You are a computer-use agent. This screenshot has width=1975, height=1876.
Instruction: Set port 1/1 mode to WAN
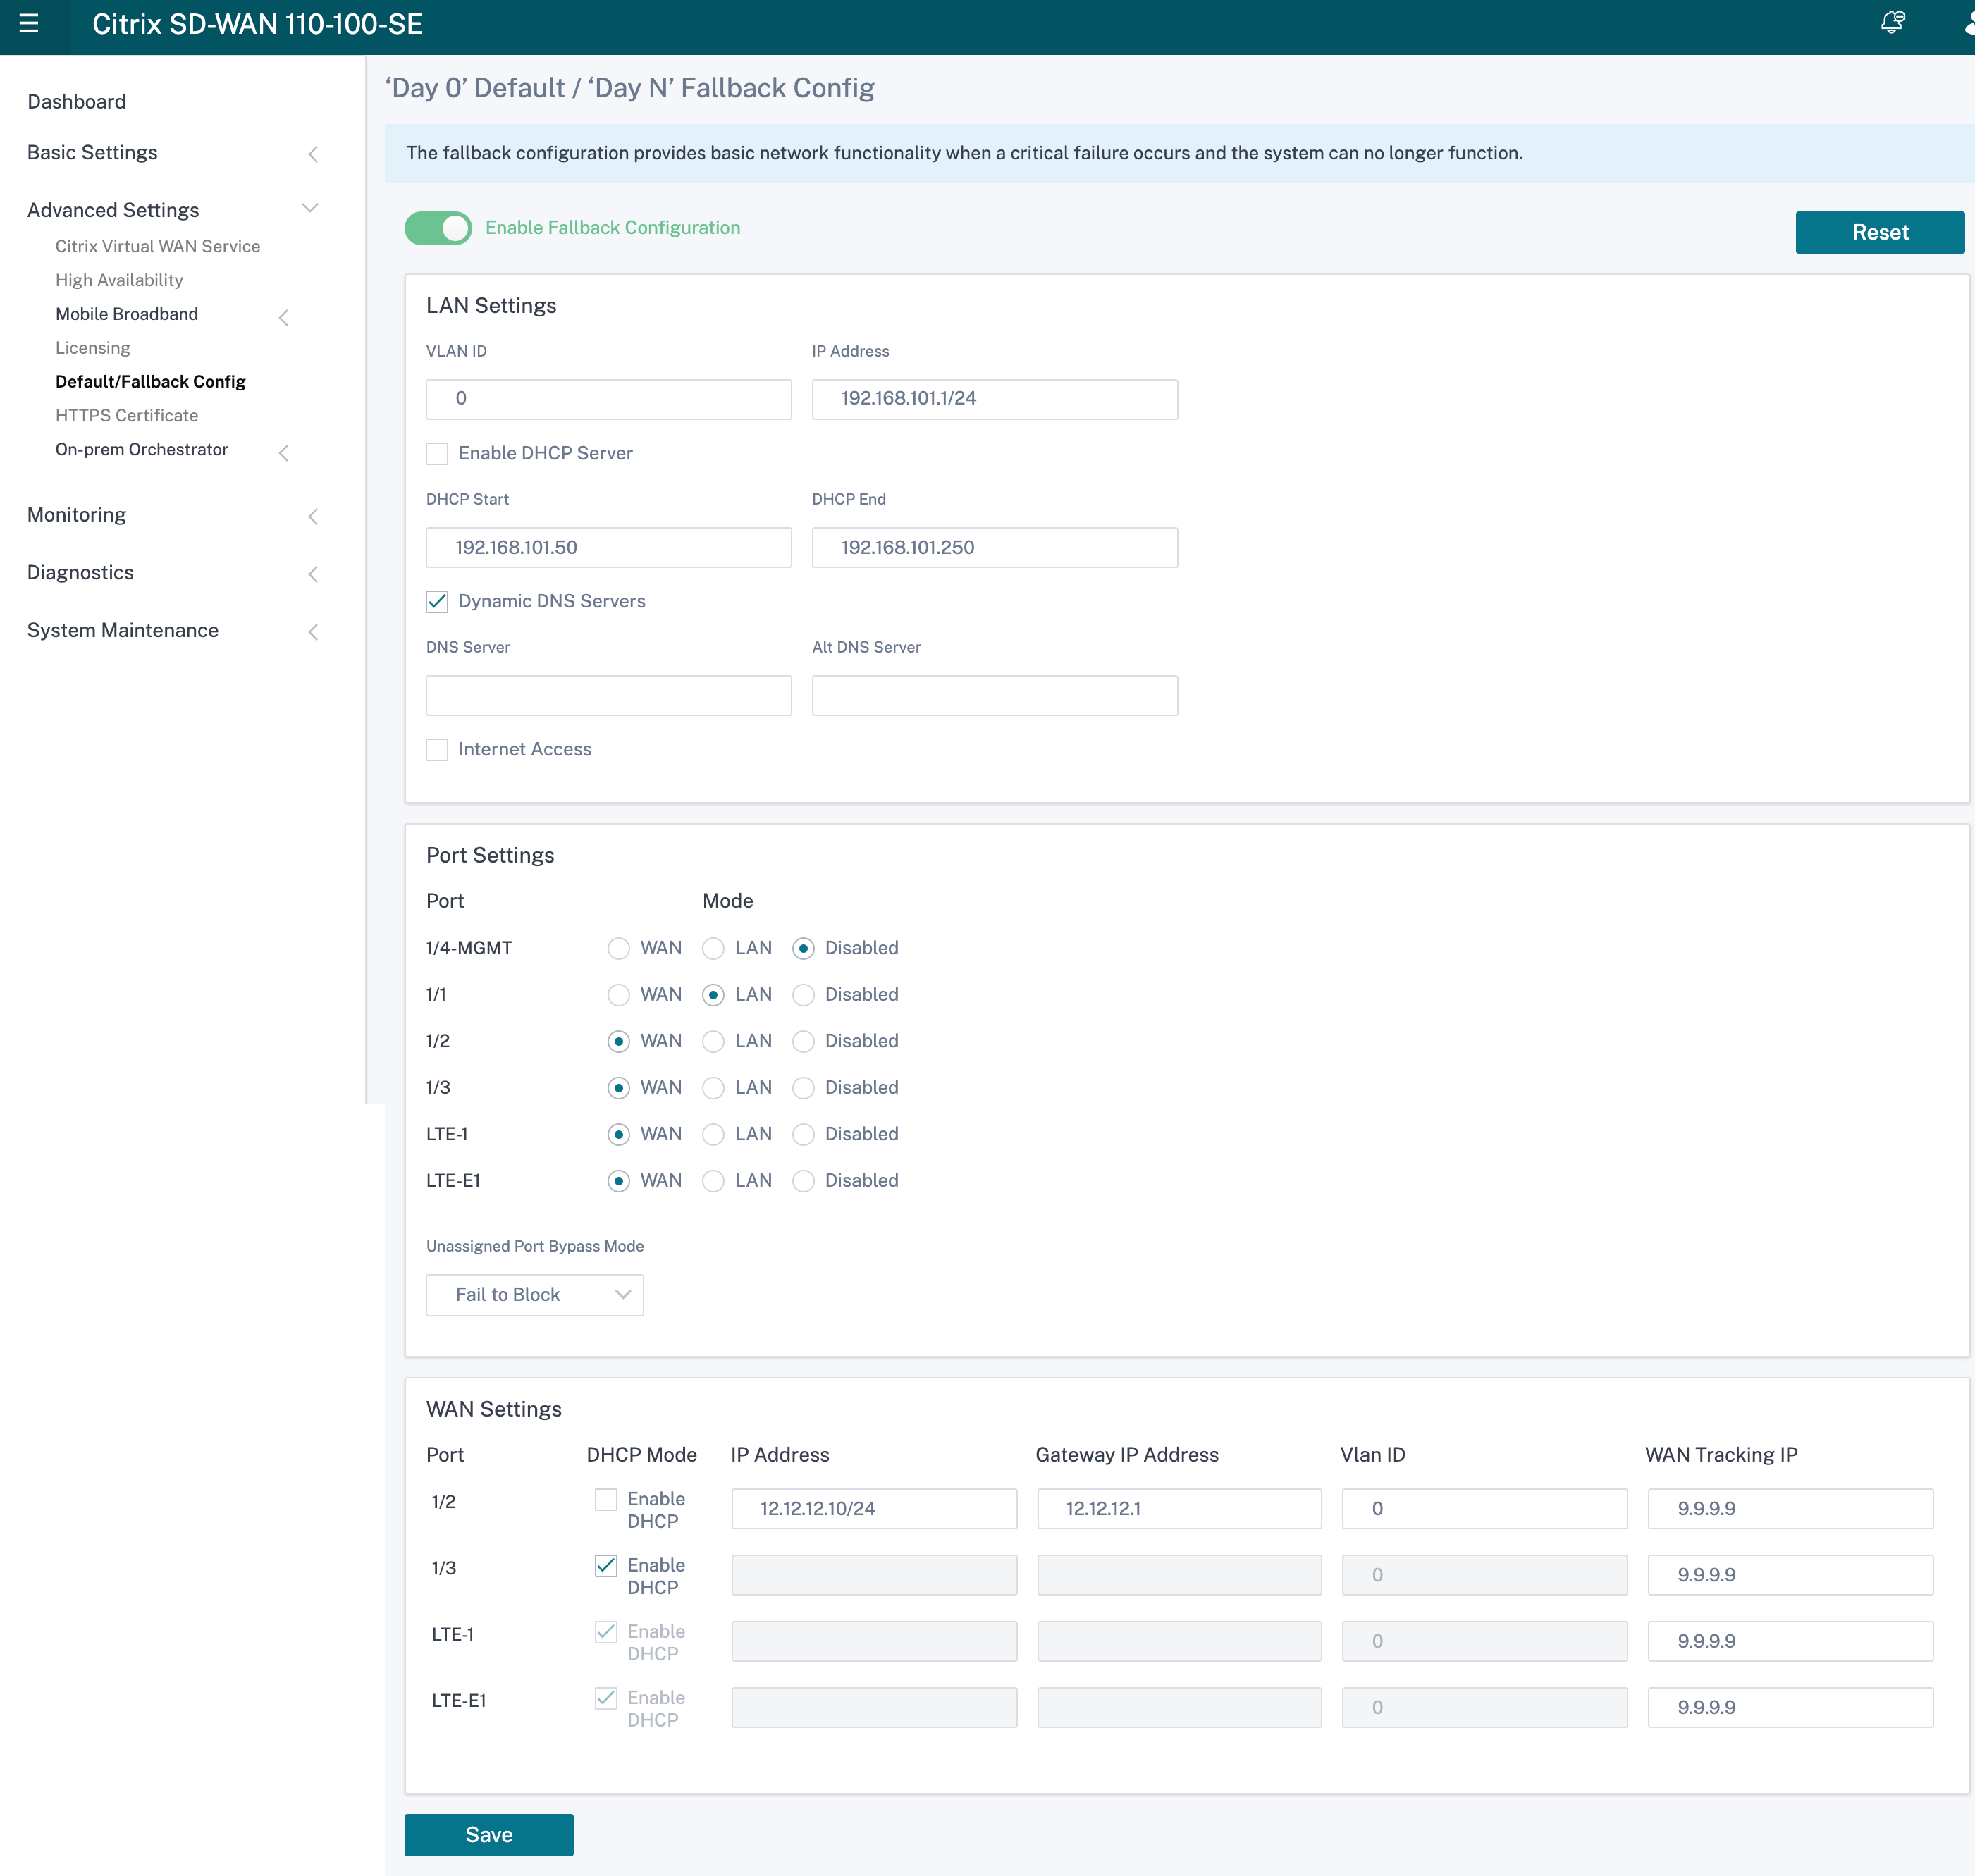pyautogui.click(x=619, y=995)
